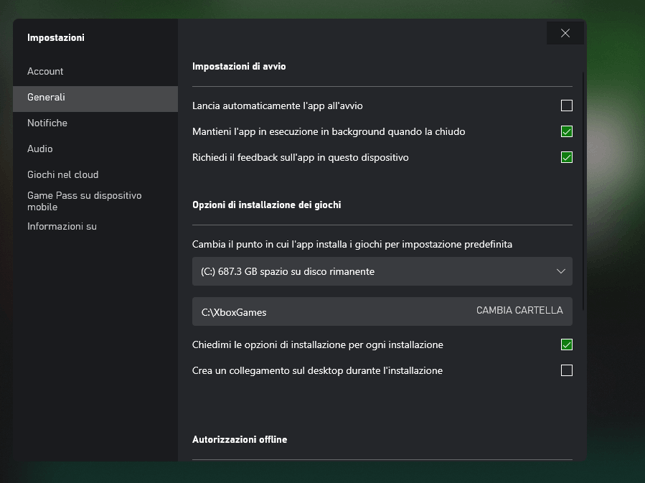Click the Opzioni di installazione dei giochi heading
The width and height of the screenshot is (645, 483).
pos(266,205)
